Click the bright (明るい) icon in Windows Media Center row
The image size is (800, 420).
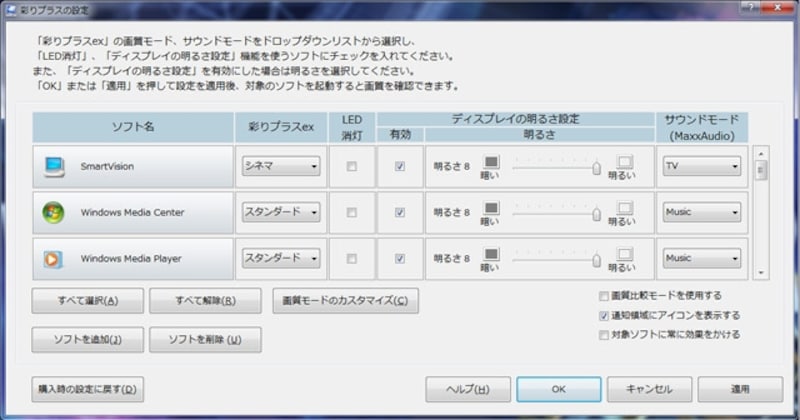[x=624, y=208]
